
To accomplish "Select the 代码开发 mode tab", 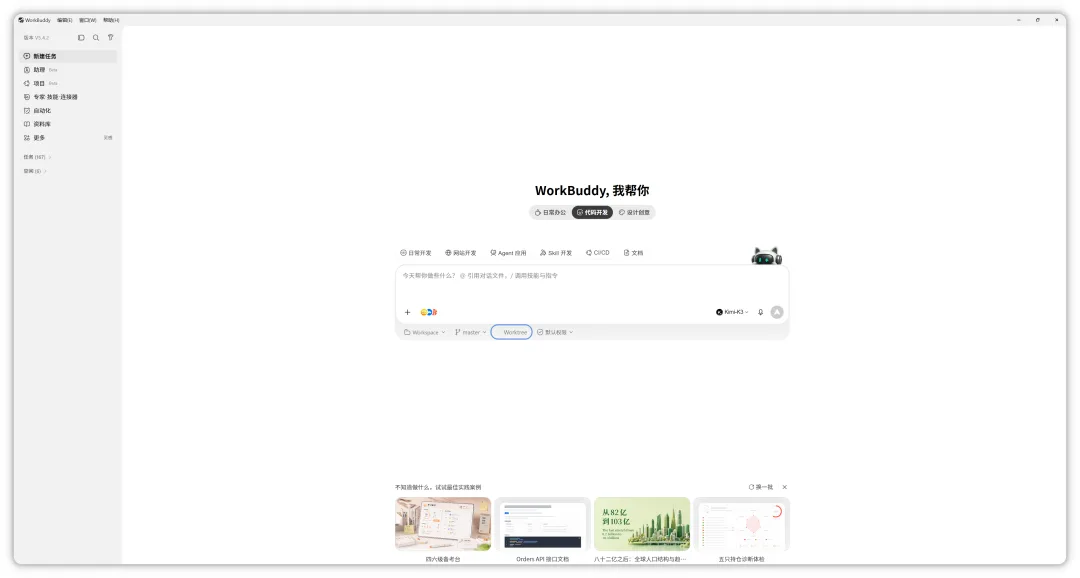I will click(592, 212).
